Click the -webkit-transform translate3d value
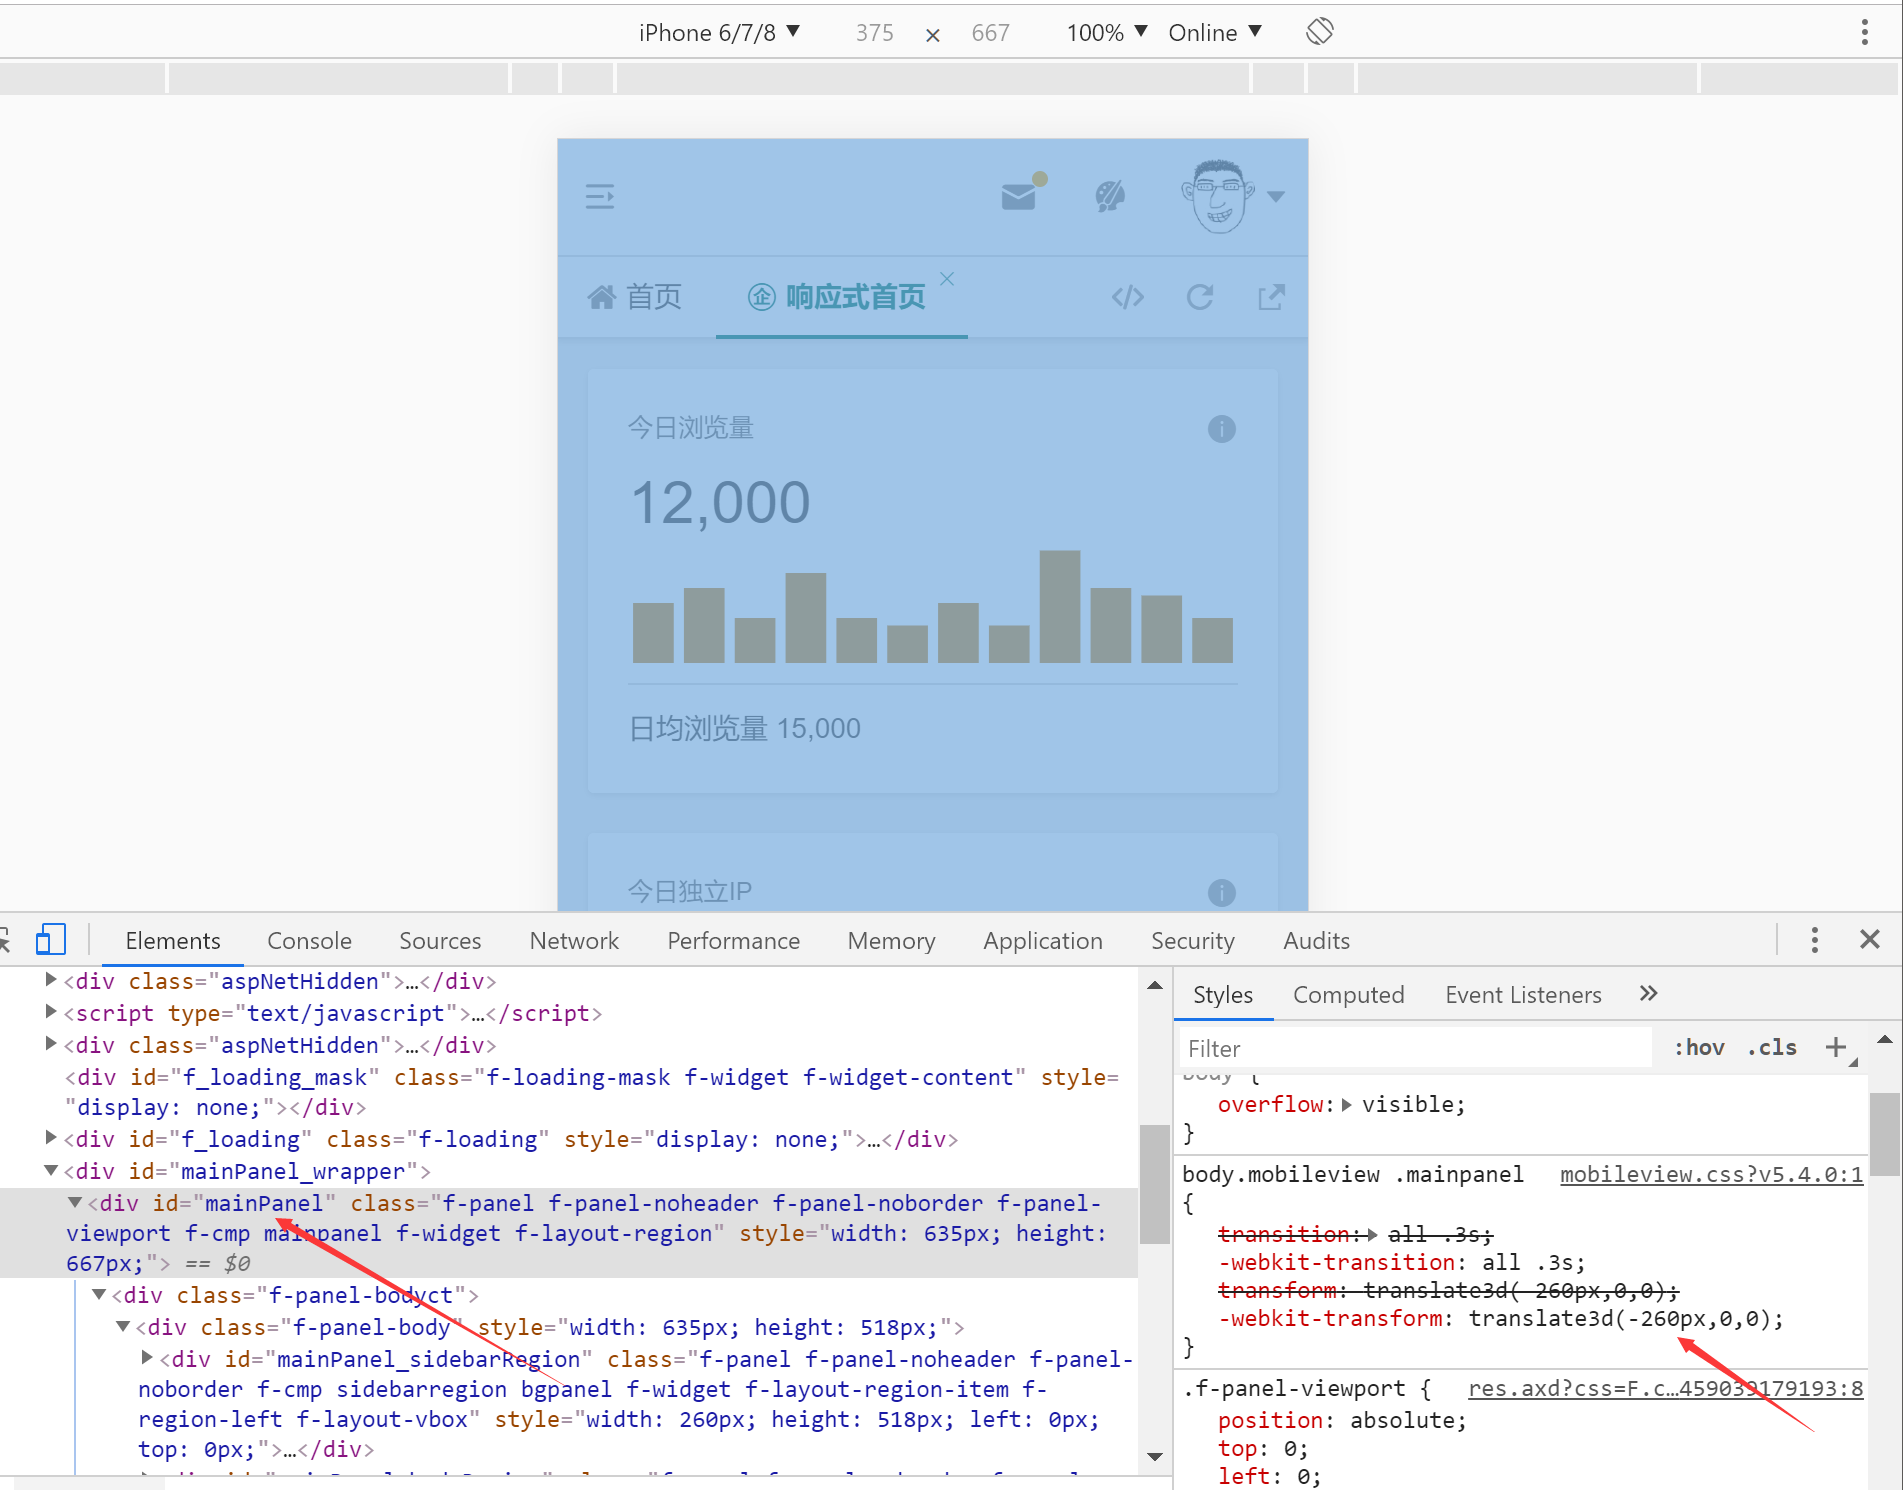Image resolution: width=1903 pixels, height=1490 pixels. (1619, 1319)
